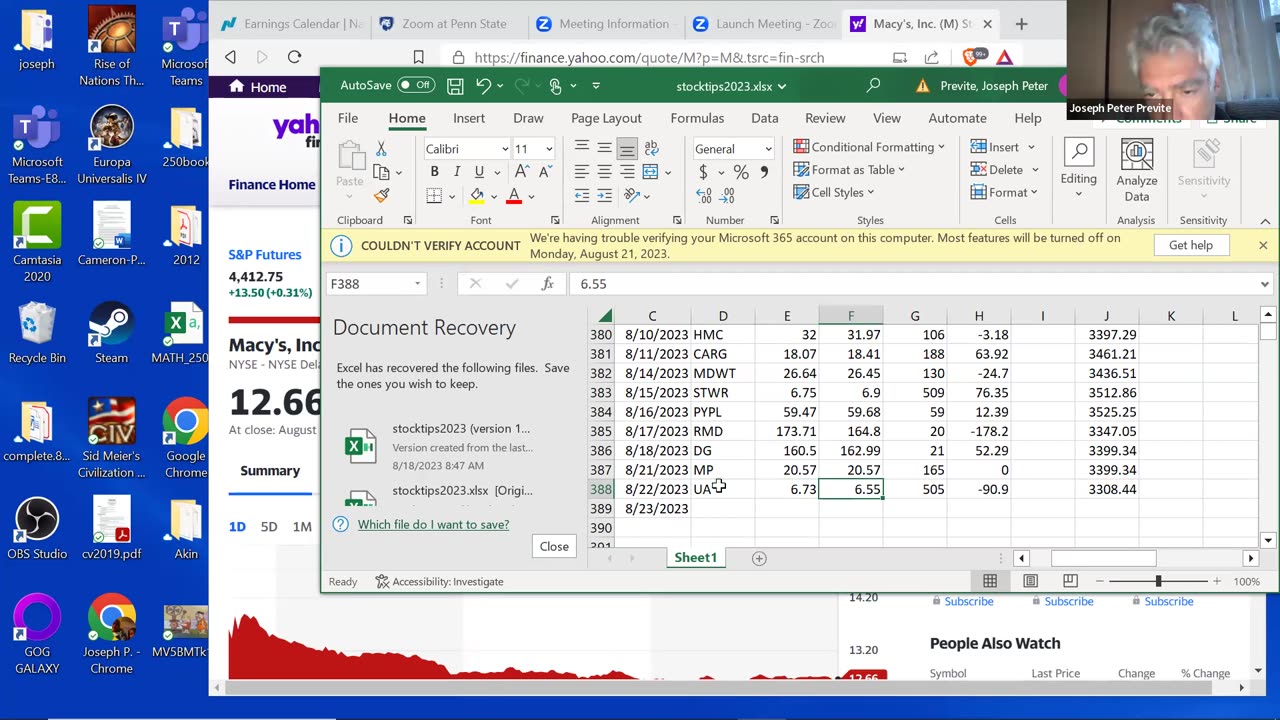
Task: Click the Format Painter brush icon
Action: click(x=381, y=196)
